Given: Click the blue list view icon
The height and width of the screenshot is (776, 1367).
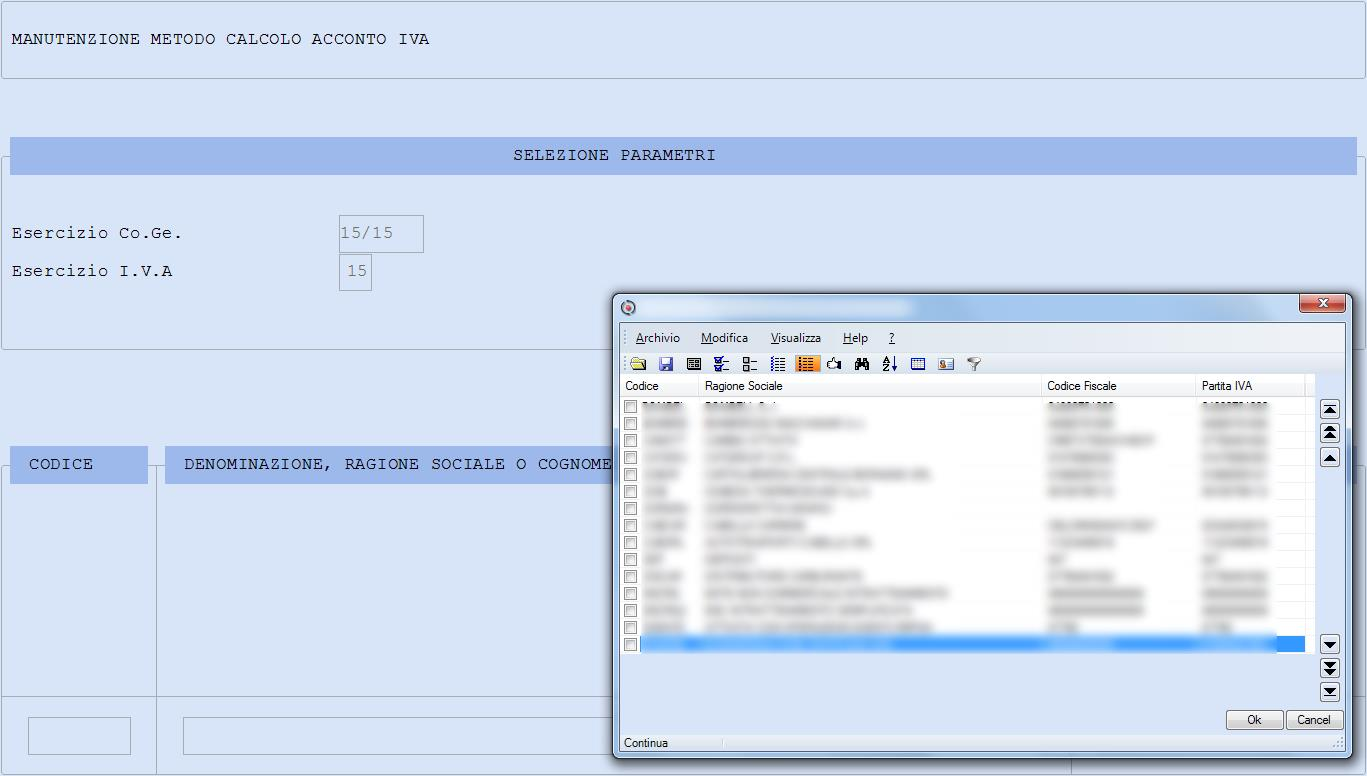Looking at the screenshot, I should [778, 364].
